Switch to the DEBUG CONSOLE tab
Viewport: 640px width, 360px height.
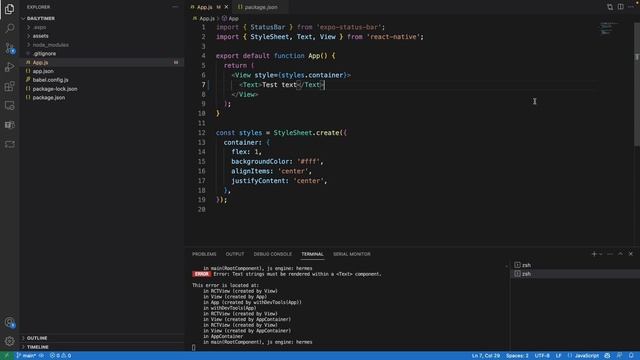click(x=273, y=254)
